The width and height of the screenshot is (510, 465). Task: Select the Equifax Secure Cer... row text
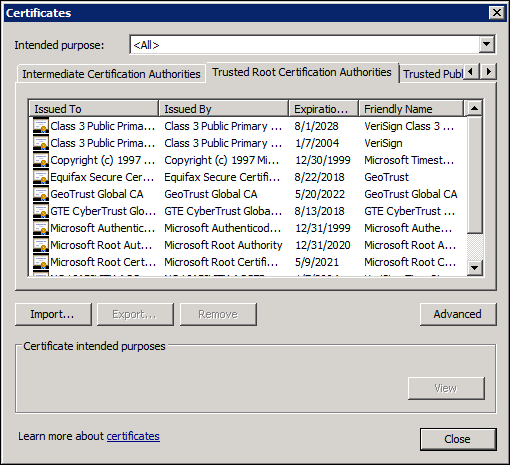coord(102,177)
